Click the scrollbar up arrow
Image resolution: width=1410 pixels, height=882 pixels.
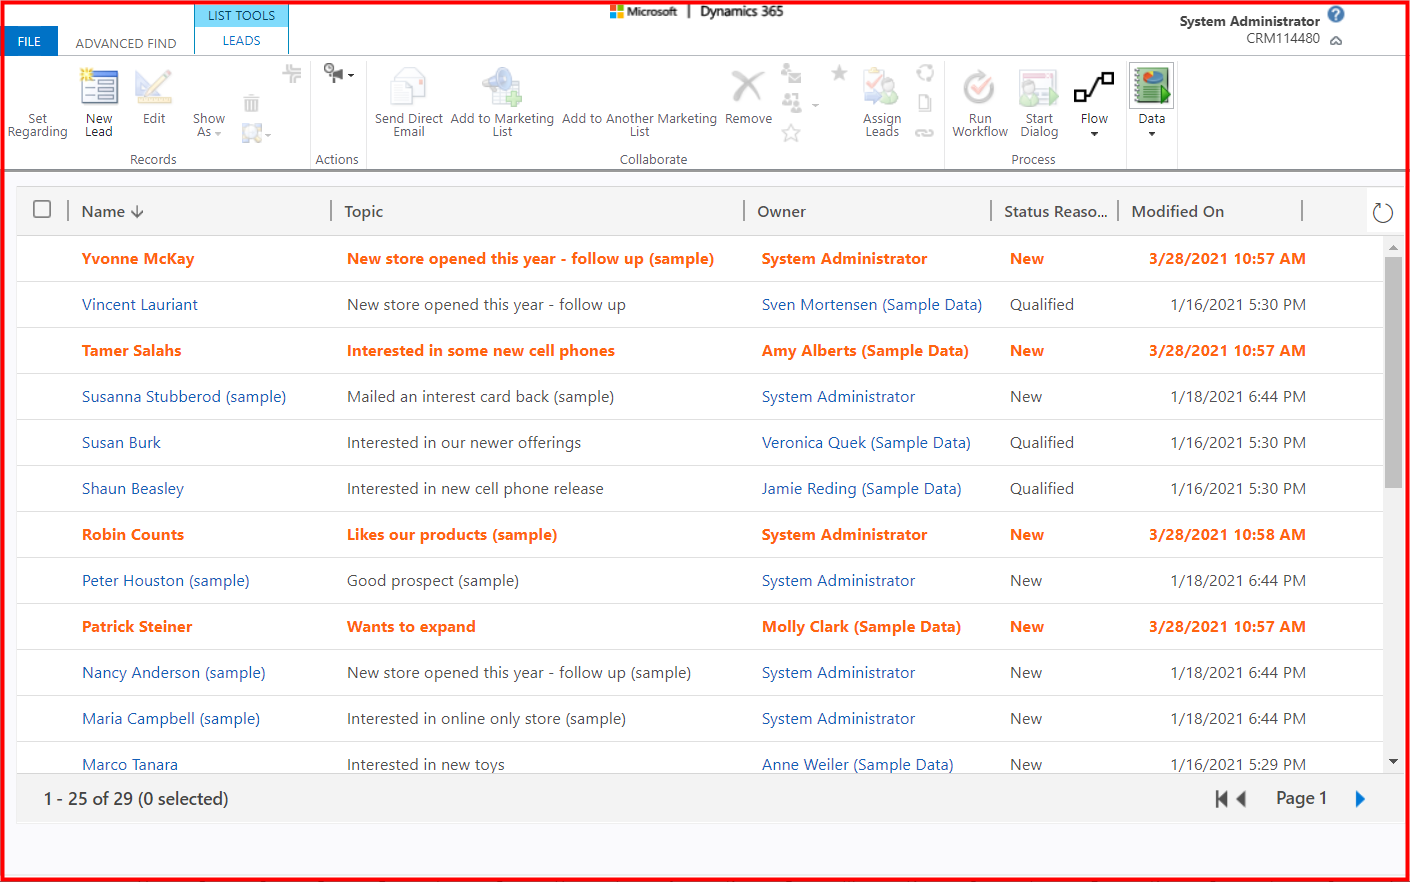[1393, 247]
